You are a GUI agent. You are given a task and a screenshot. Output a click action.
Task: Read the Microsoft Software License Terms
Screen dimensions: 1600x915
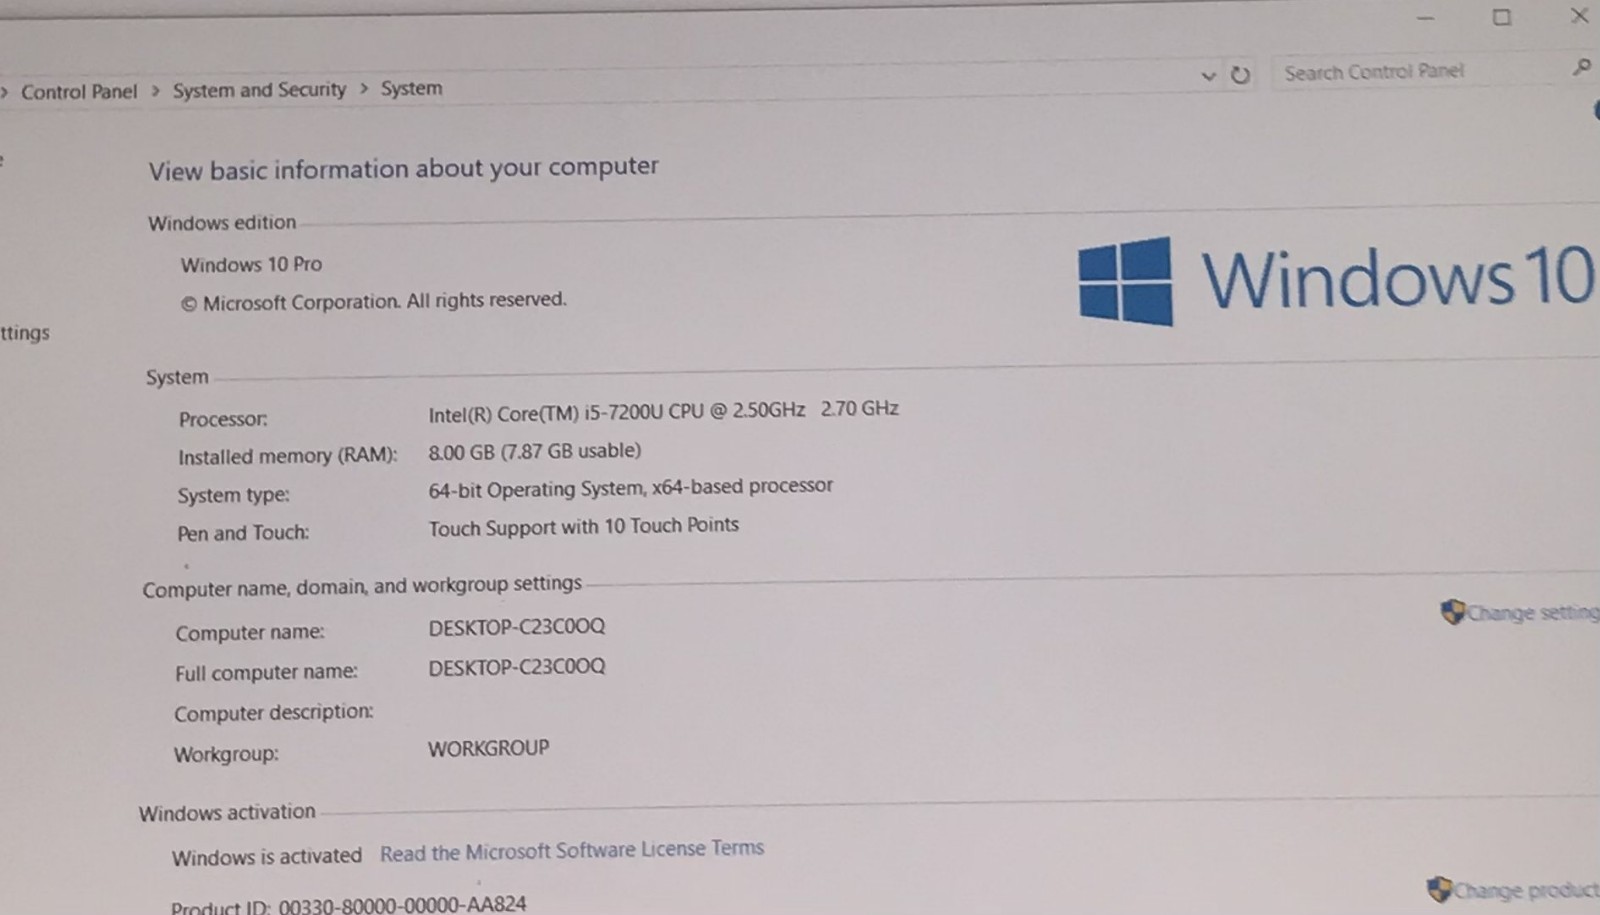click(572, 851)
